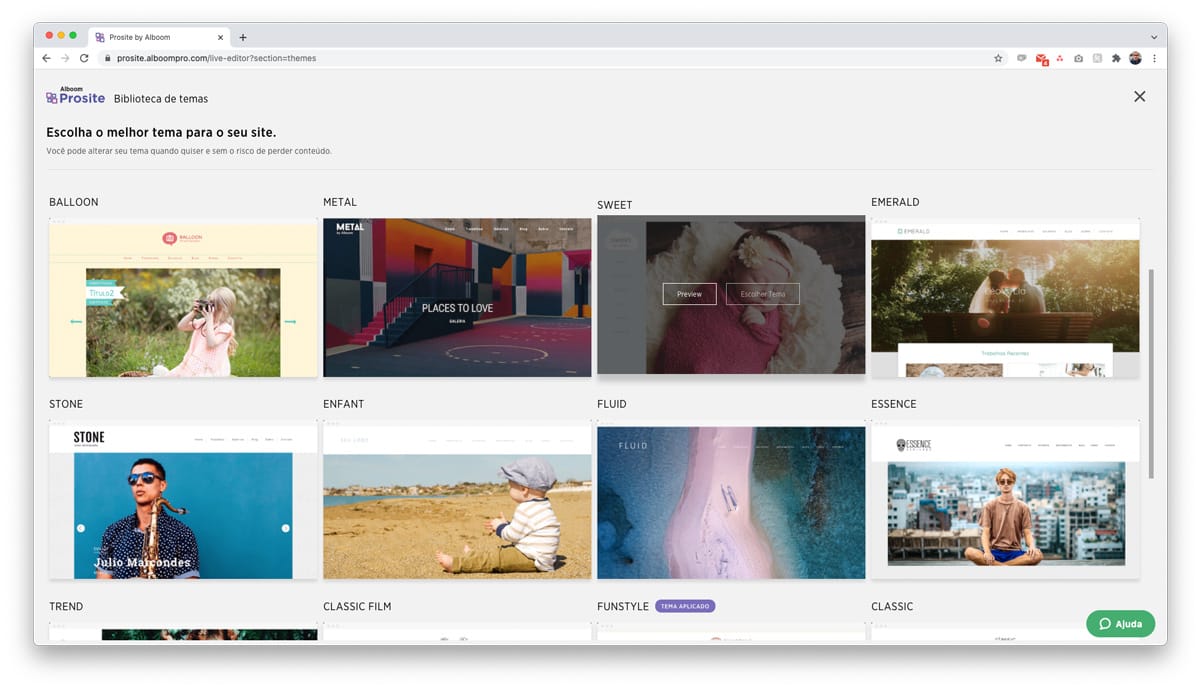Click the camera screenshot extension icon

(x=1078, y=59)
